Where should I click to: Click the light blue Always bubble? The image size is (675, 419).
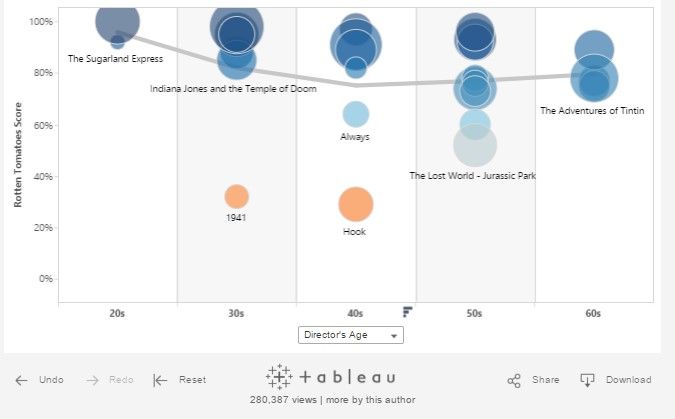[x=355, y=115]
